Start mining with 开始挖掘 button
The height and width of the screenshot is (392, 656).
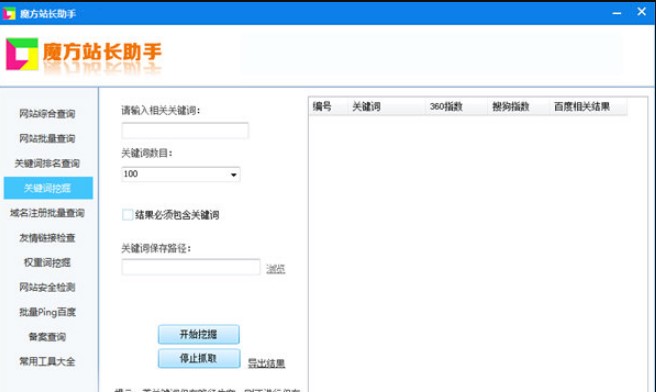[199, 334]
